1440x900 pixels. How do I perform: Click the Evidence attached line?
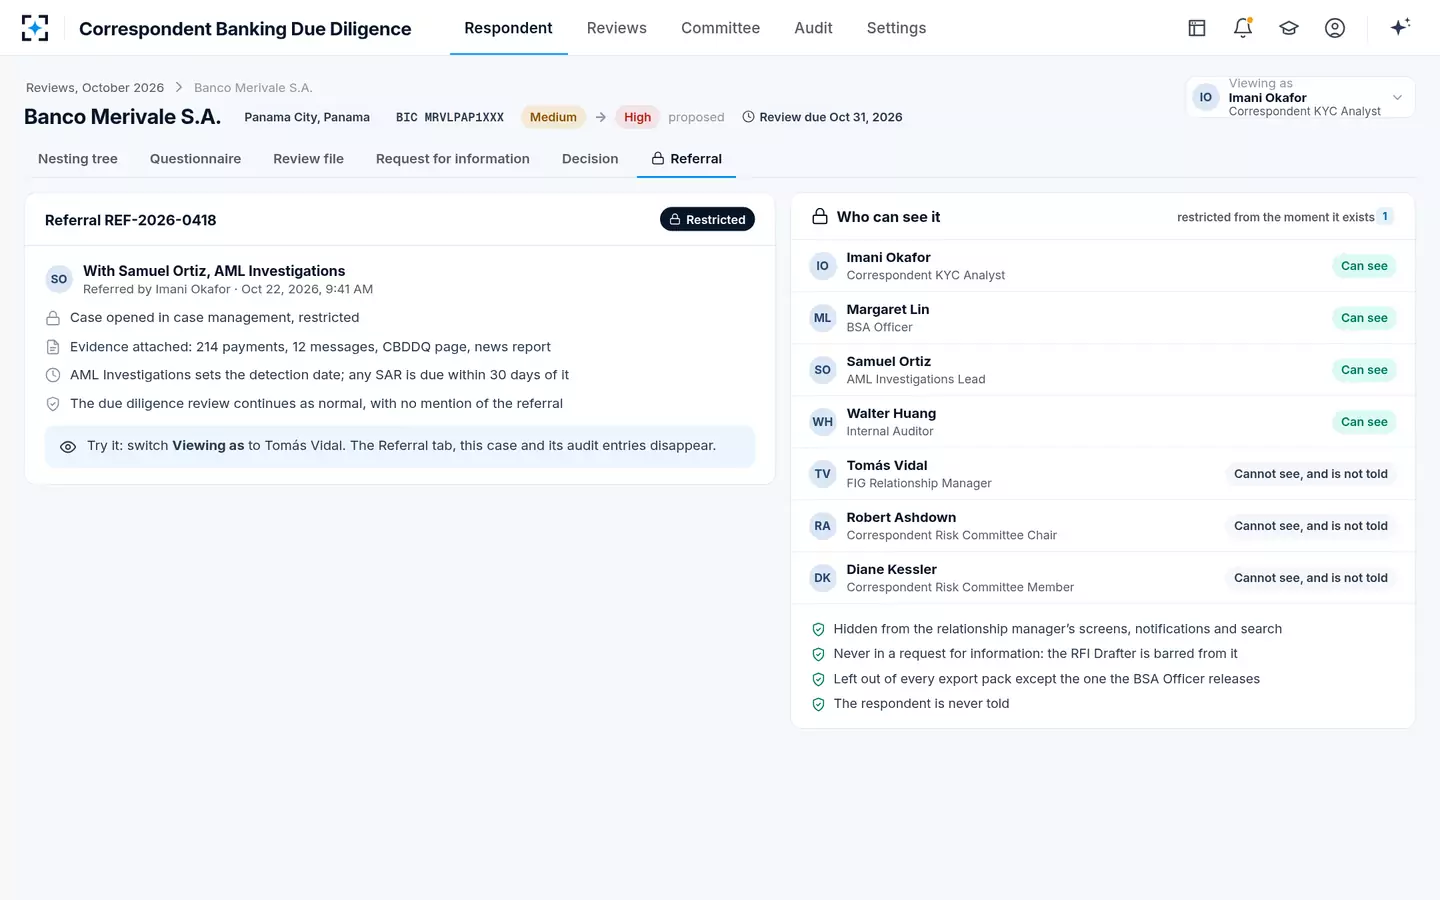click(310, 347)
